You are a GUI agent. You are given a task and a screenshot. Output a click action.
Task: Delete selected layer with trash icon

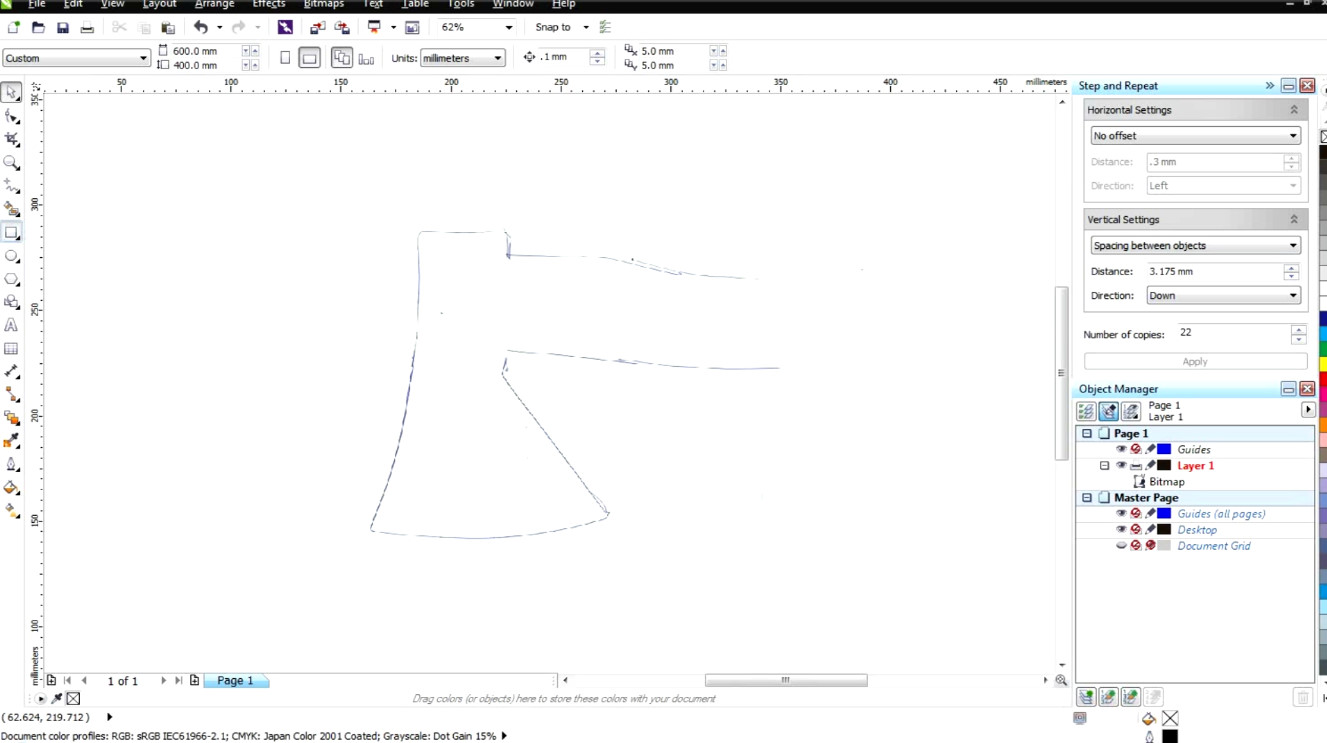pos(1302,697)
